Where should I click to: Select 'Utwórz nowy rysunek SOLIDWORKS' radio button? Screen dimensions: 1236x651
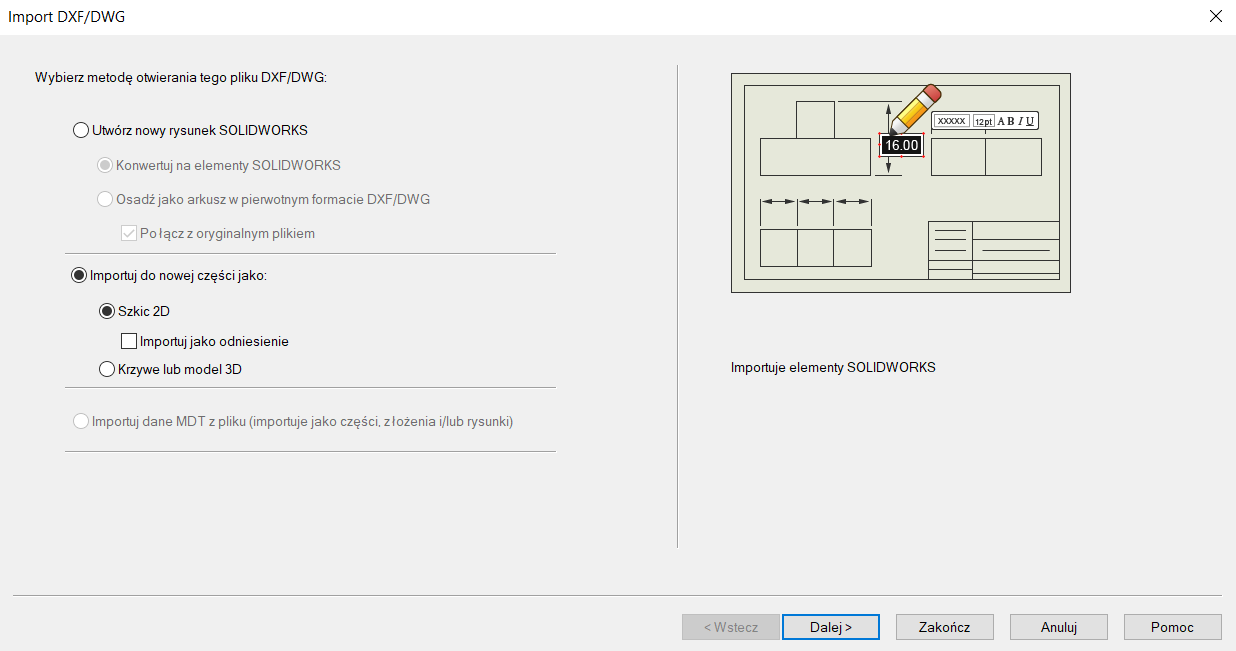click(81, 130)
